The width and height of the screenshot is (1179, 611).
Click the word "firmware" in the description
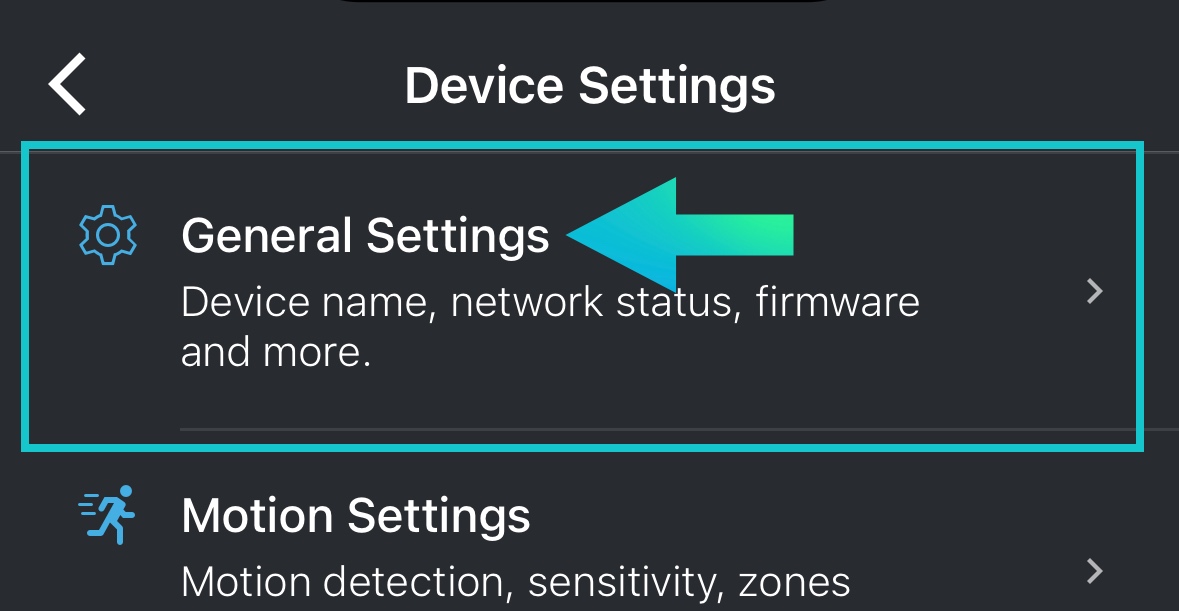click(838, 301)
